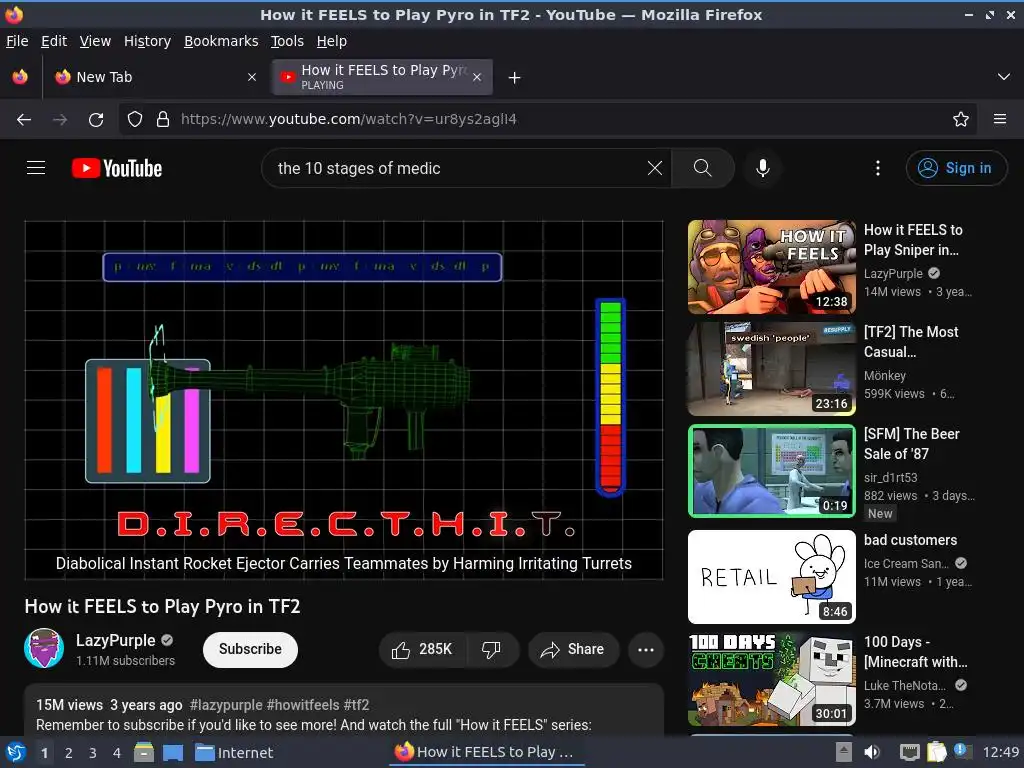Click the Share button
The image size is (1024, 768).
(x=573, y=649)
